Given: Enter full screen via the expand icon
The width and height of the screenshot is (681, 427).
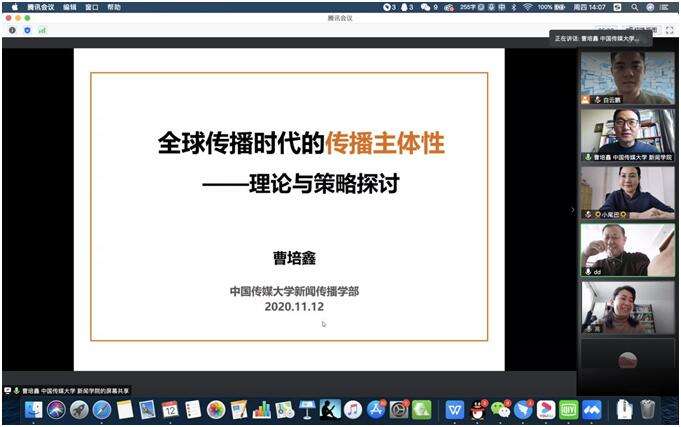Looking at the screenshot, I should (669, 30).
